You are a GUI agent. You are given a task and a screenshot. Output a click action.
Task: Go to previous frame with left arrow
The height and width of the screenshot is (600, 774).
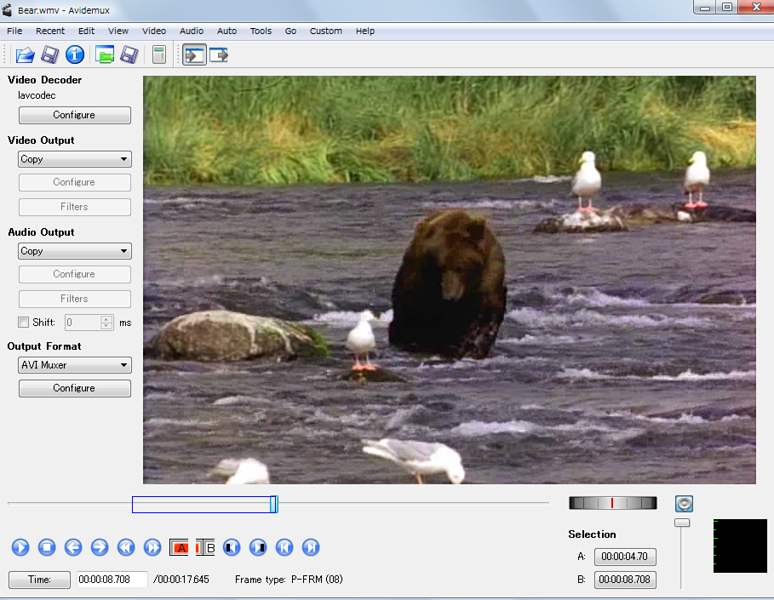[x=73, y=547]
